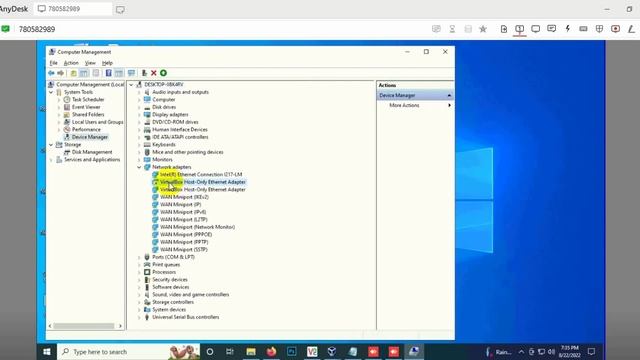This screenshot has width=640, height=360.
Task: Expand the Processors category
Action: point(139,272)
